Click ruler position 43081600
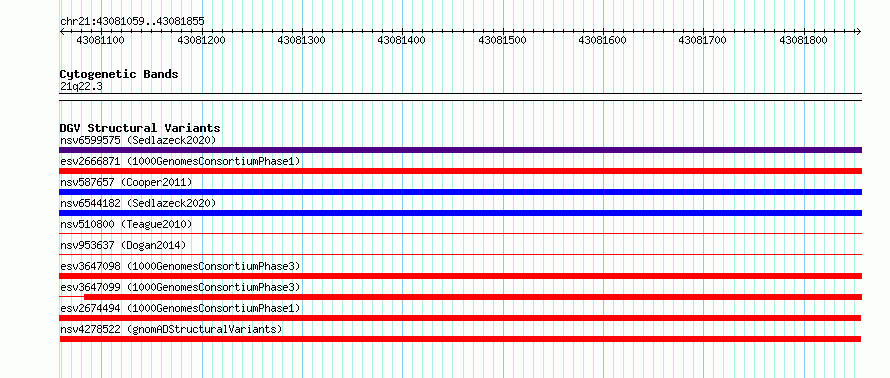 [602, 40]
